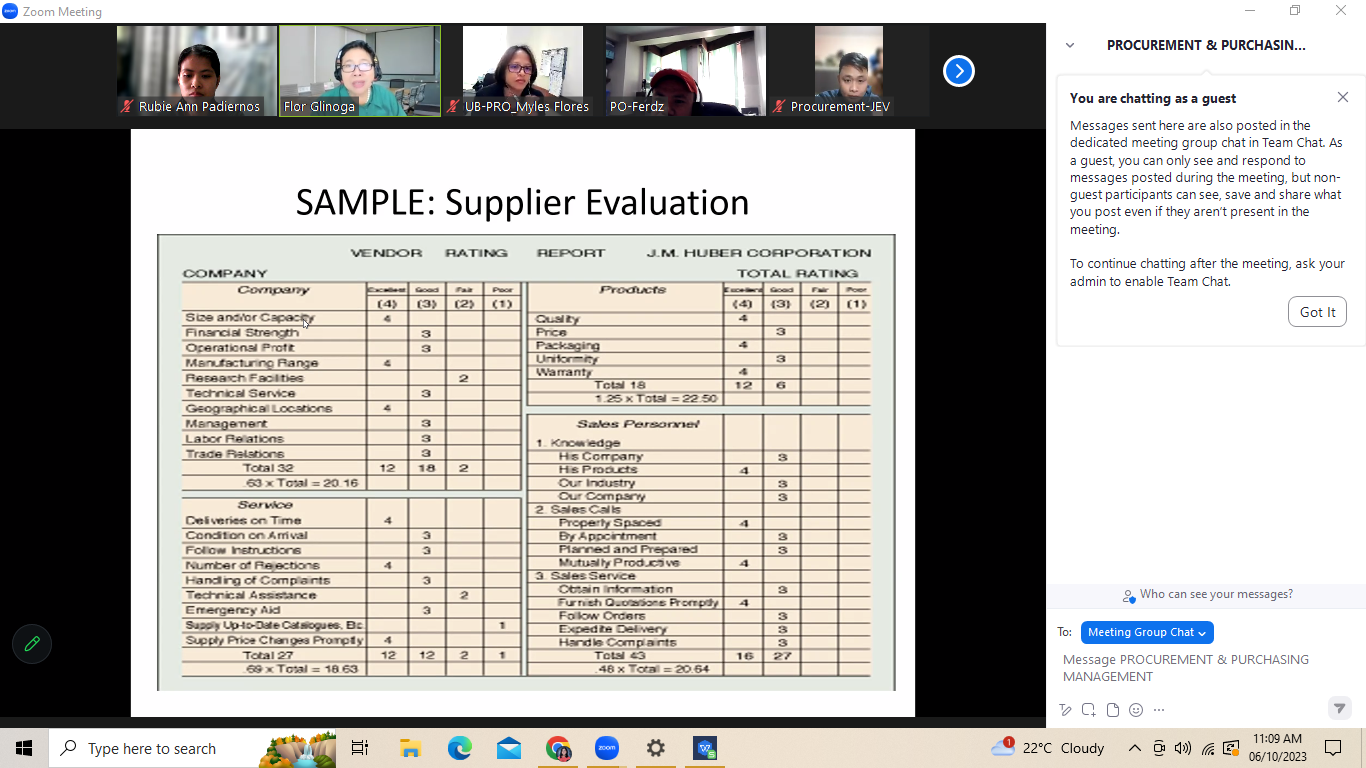Screen dimensions: 1366x768
Task: Dismiss the guest chat notice with X
Action: (1342, 98)
